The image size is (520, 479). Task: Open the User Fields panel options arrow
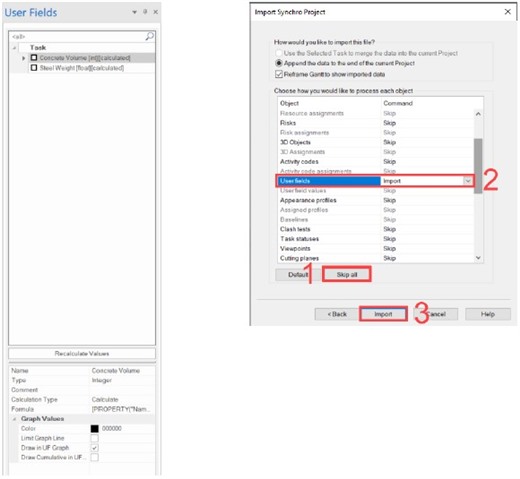pos(134,12)
